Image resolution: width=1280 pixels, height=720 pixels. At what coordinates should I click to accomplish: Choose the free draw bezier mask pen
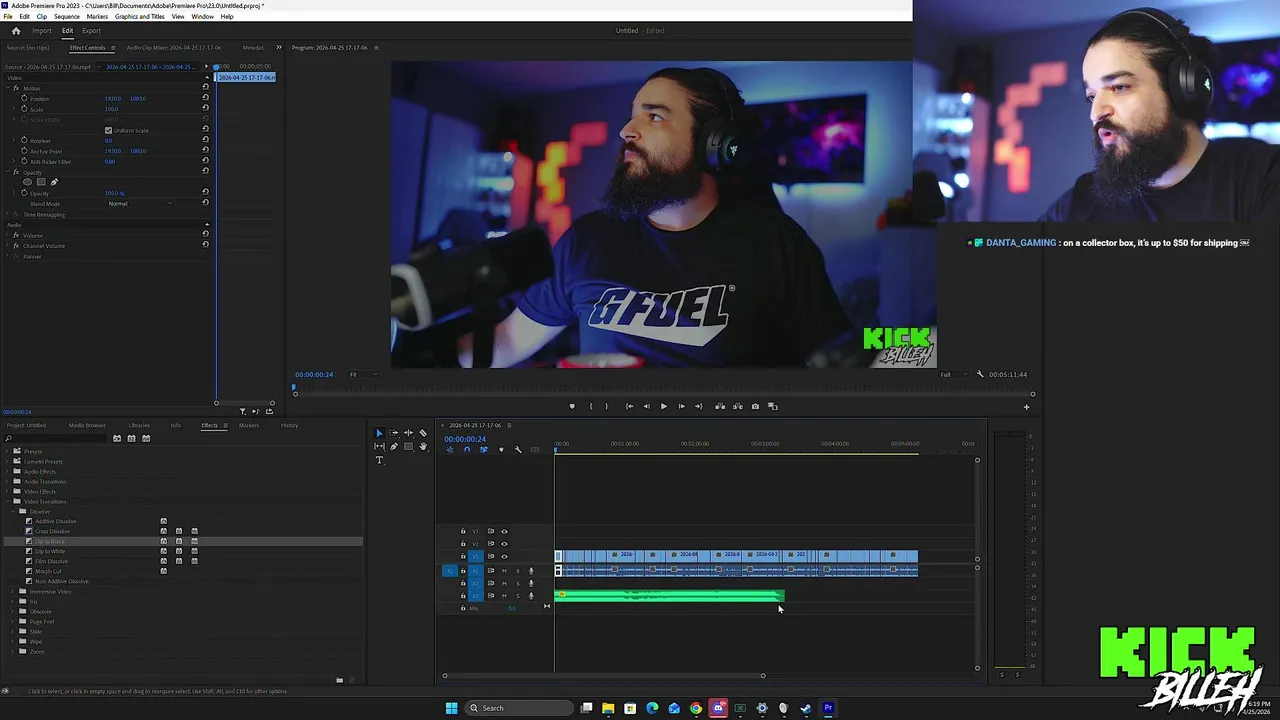(54, 182)
